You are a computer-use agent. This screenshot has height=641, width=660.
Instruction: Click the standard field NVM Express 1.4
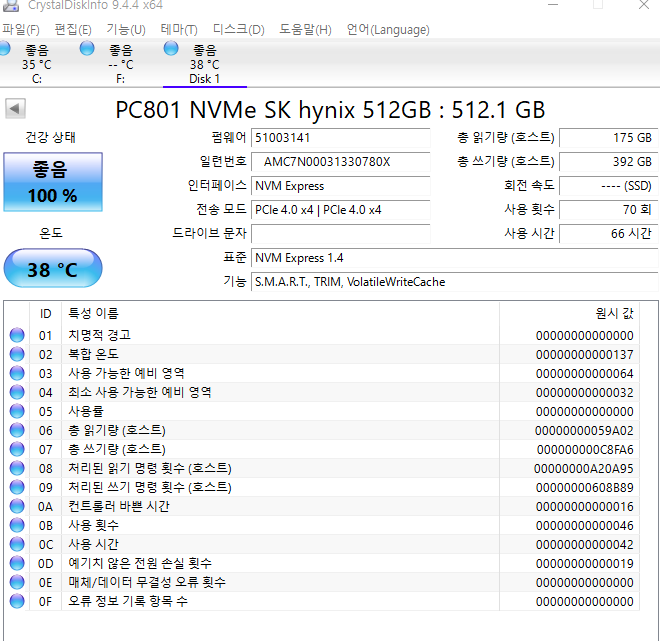tap(455, 258)
